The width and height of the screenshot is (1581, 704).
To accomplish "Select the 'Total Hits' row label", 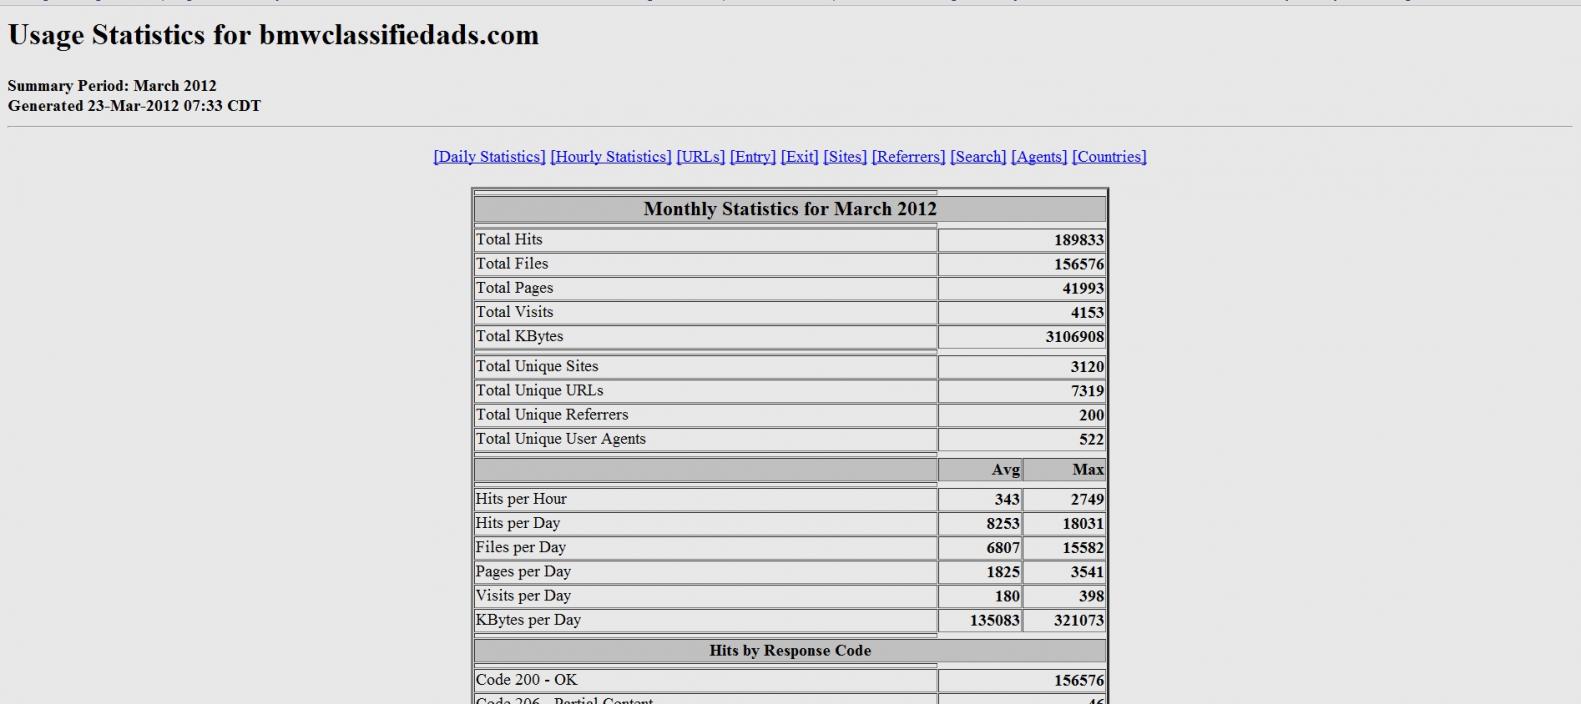I will click(509, 240).
